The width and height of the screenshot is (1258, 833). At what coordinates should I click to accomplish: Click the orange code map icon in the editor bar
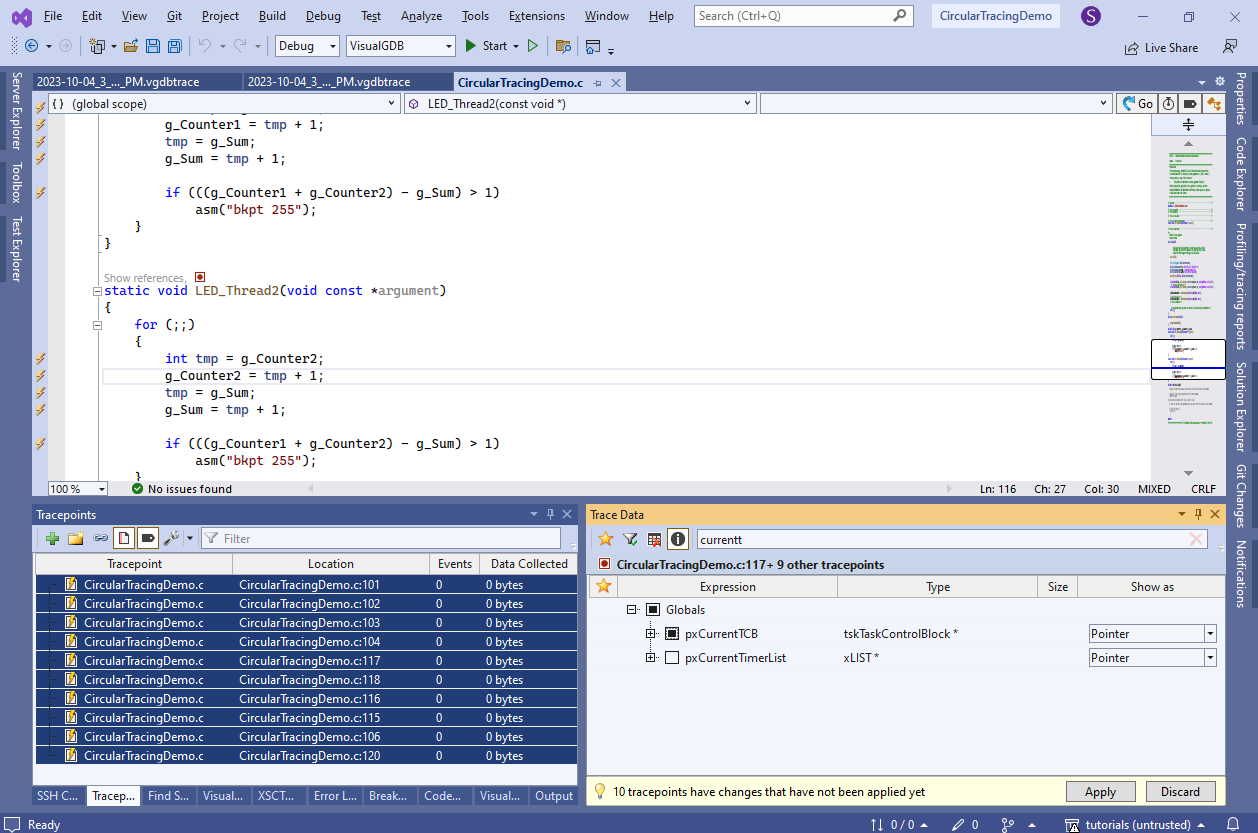(1213, 103)
